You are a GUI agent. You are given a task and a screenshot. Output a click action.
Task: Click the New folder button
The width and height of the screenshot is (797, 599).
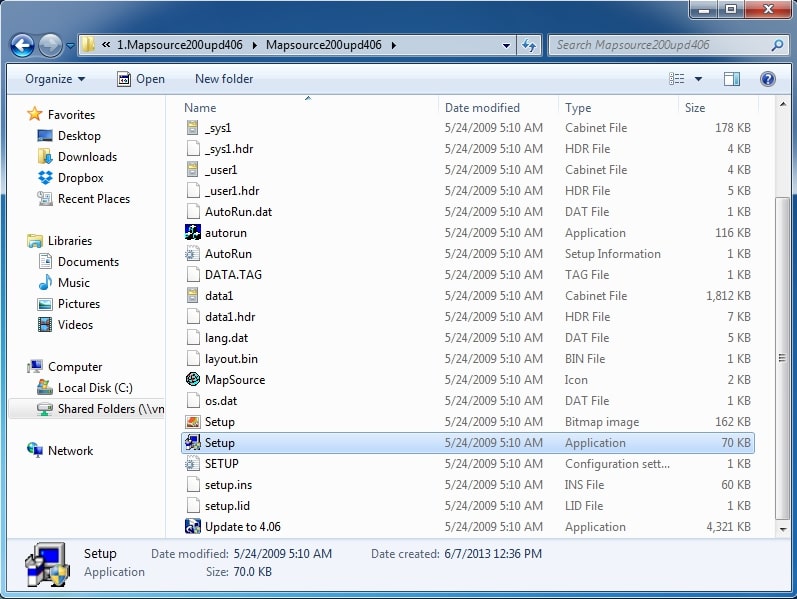click(224, 79)
